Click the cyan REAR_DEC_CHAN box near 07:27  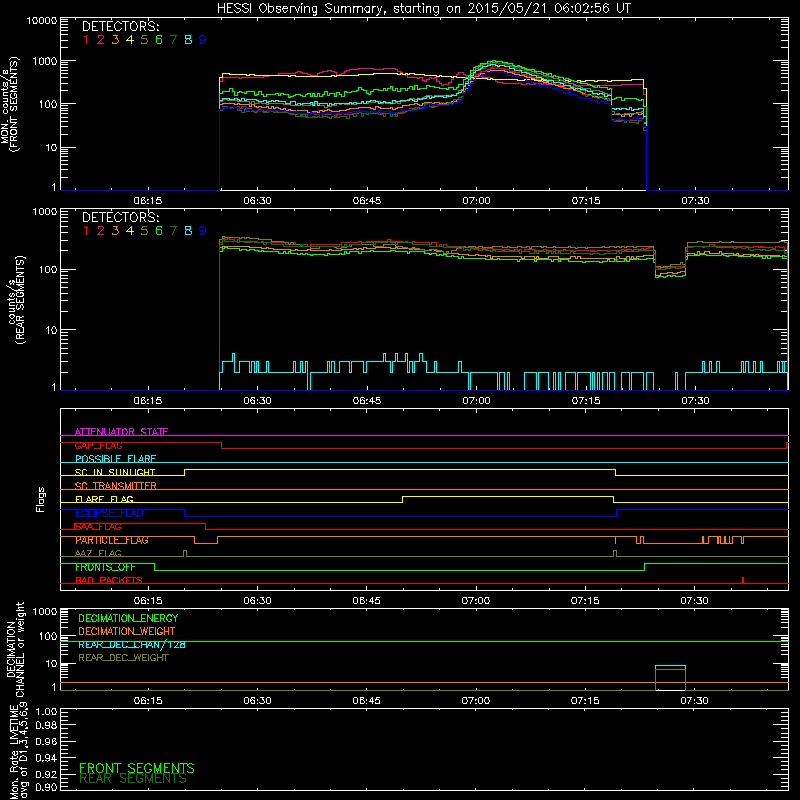(x=670, y=666)
